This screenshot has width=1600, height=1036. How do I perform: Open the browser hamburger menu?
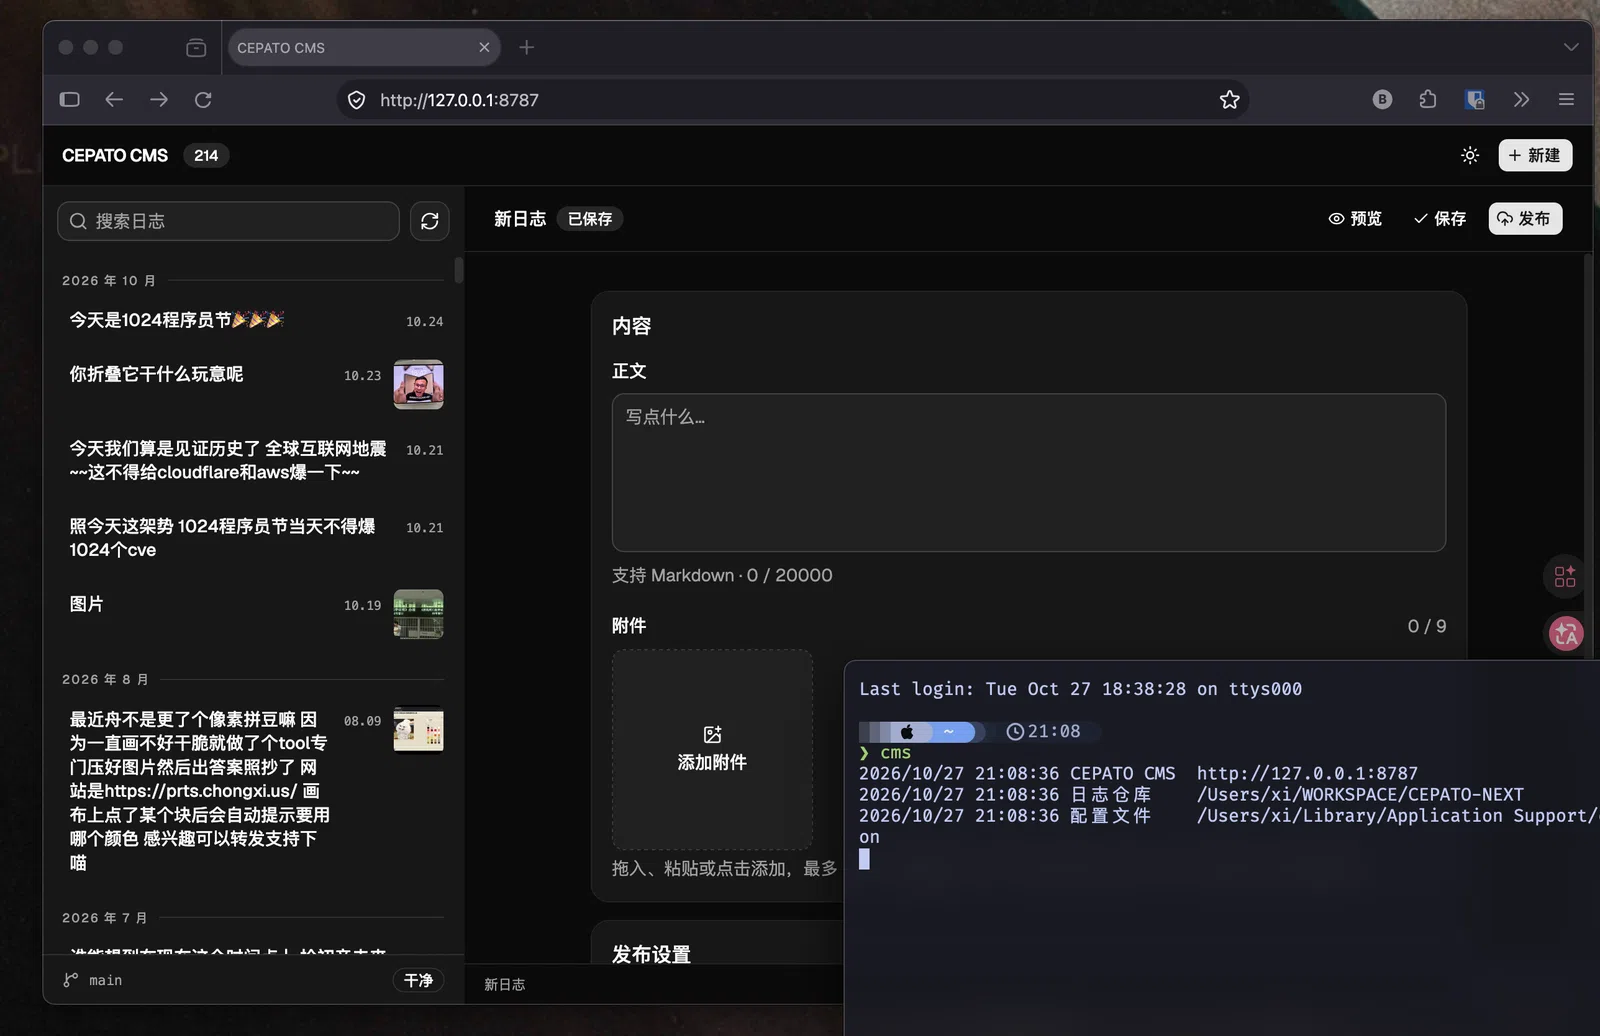coord(1566,100)
